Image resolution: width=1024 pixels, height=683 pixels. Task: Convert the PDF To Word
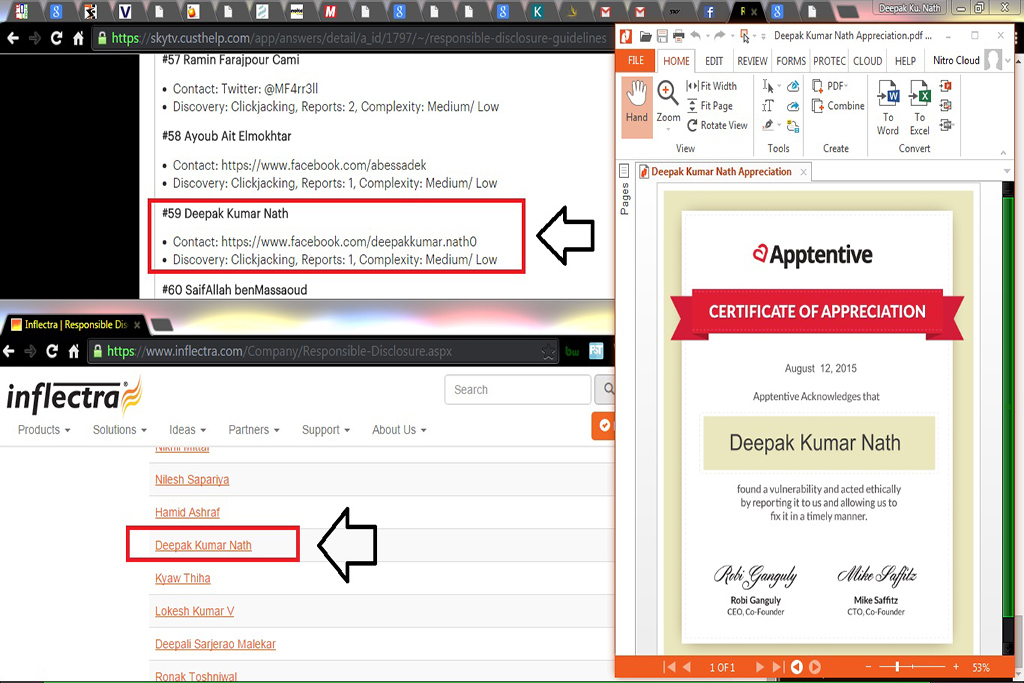(x=888, y=108)
